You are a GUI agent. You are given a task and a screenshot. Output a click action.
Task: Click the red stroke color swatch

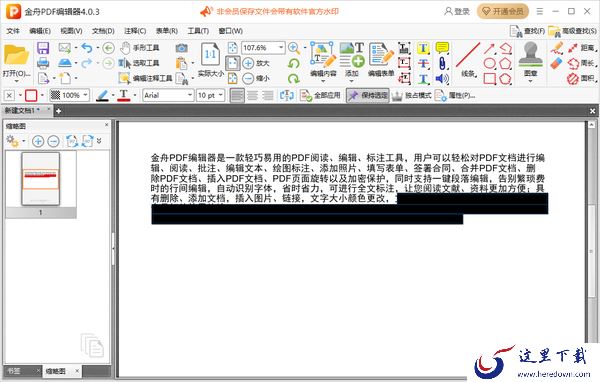tap(31, 95)
